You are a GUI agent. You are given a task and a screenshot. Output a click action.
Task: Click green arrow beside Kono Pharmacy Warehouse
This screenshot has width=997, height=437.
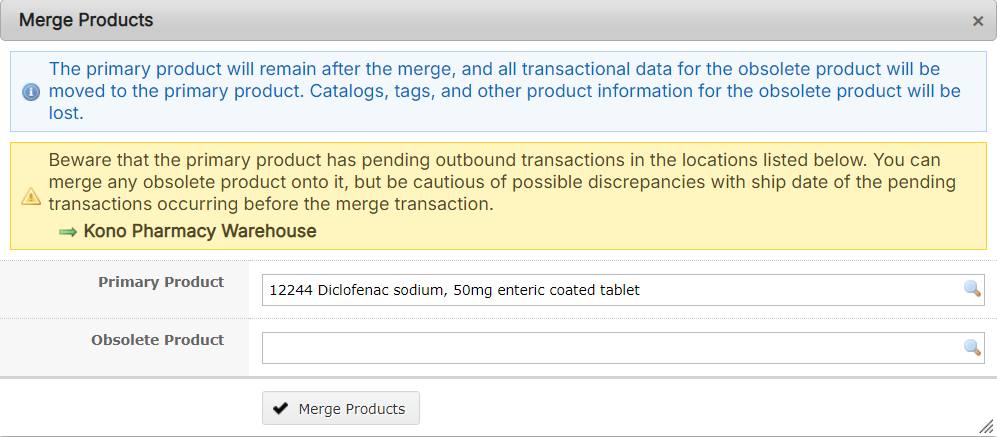click(x=68, y=232)
